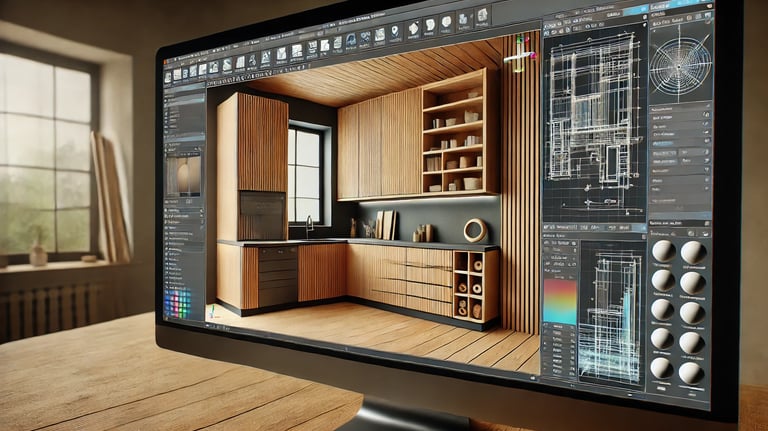Click the small axis indicator at the viewport's bottom-left corner

pyautogui.click(x=213, y=311)
